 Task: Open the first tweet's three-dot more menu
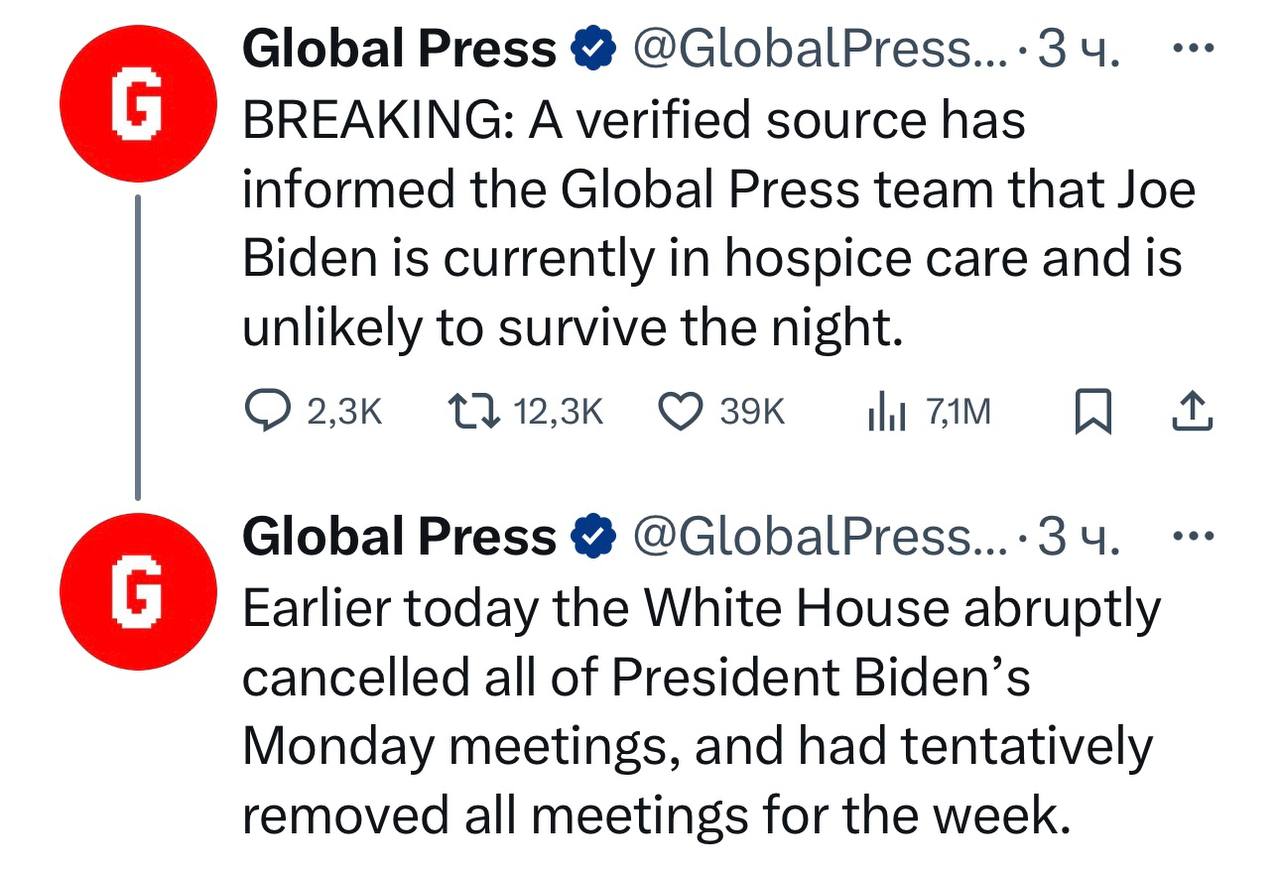(1193, 47)
